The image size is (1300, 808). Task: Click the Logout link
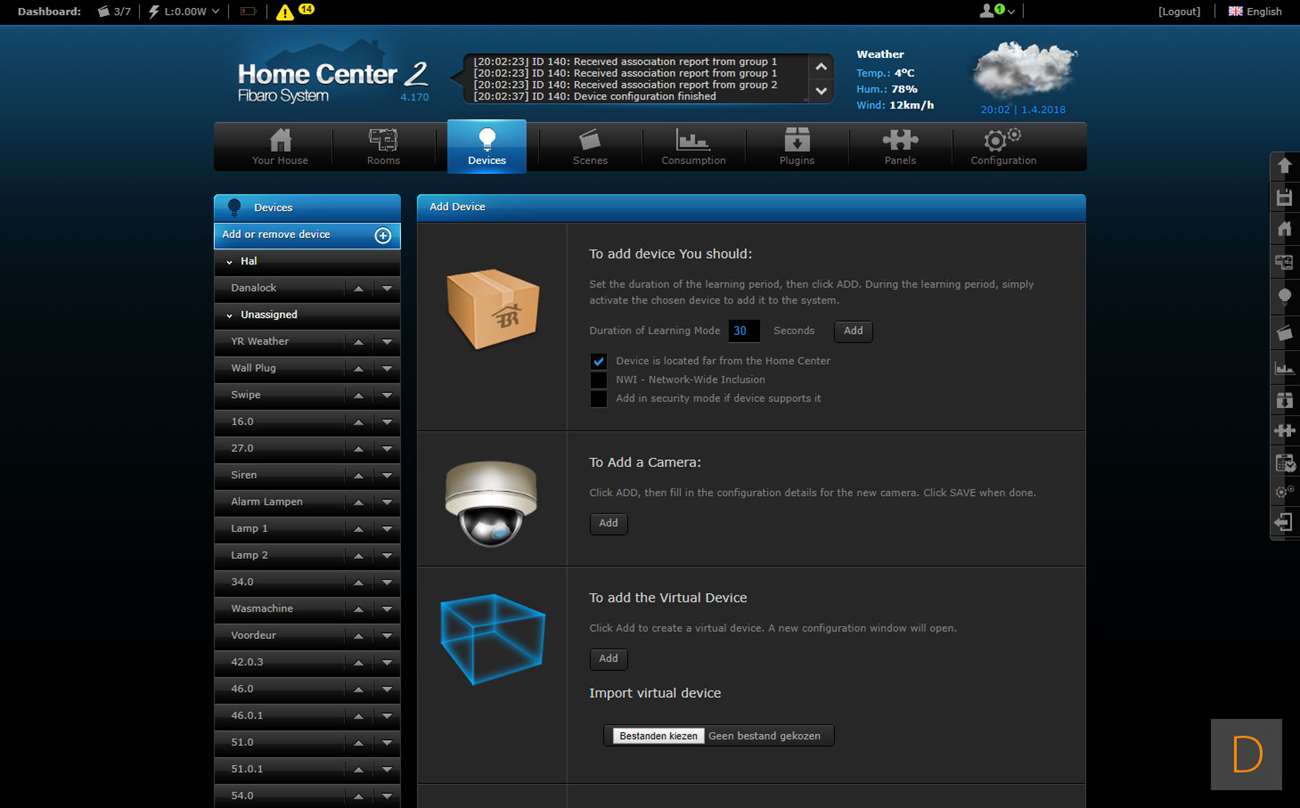[x=1179, y=12]
